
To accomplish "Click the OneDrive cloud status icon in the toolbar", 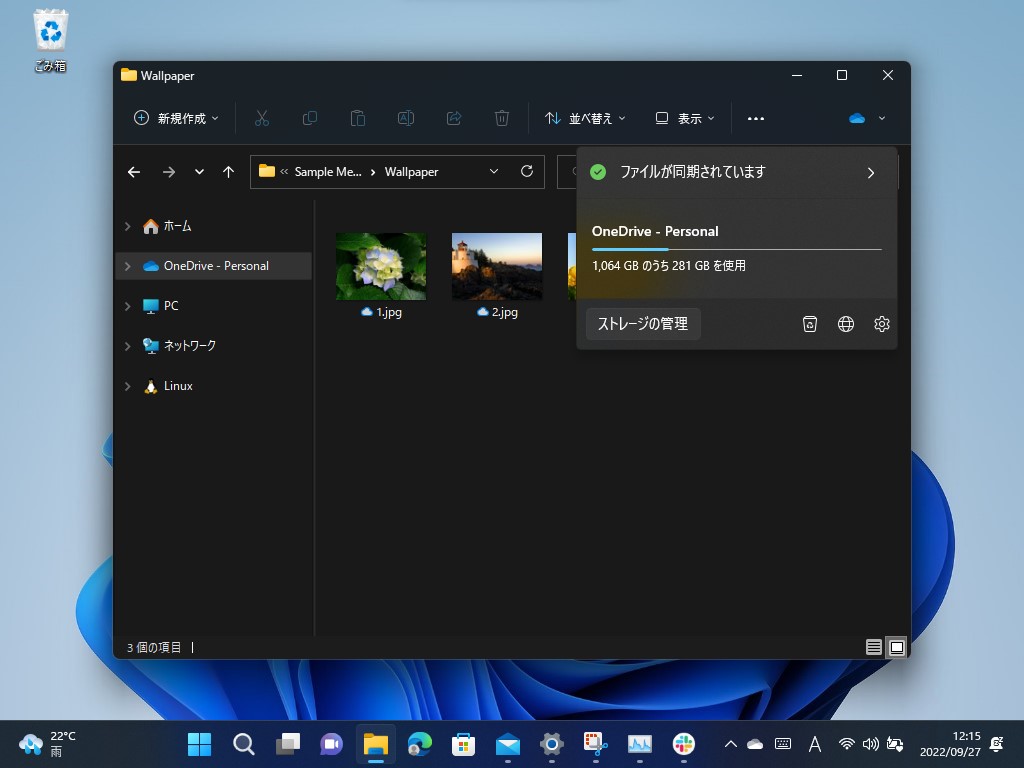I will (x=857, y=118).
